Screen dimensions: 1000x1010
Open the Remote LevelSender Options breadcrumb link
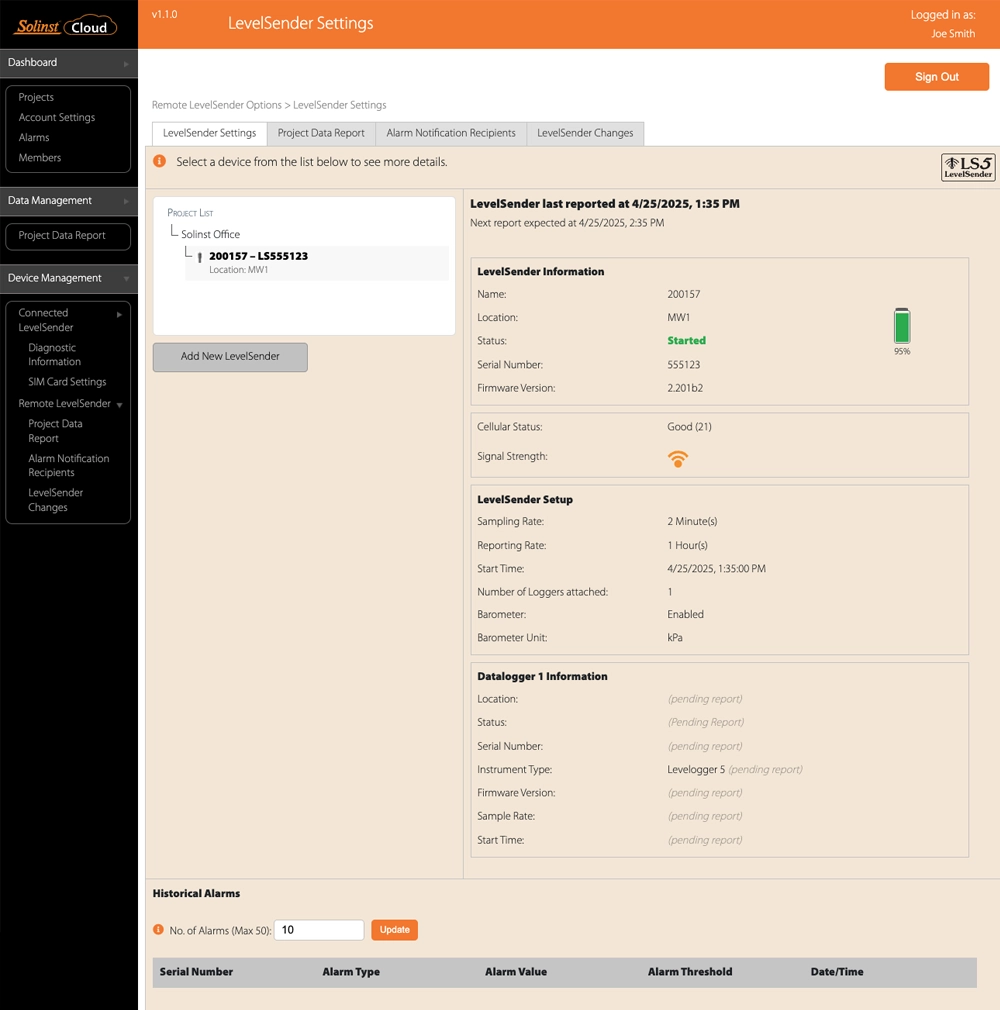(x=219, y=105)
